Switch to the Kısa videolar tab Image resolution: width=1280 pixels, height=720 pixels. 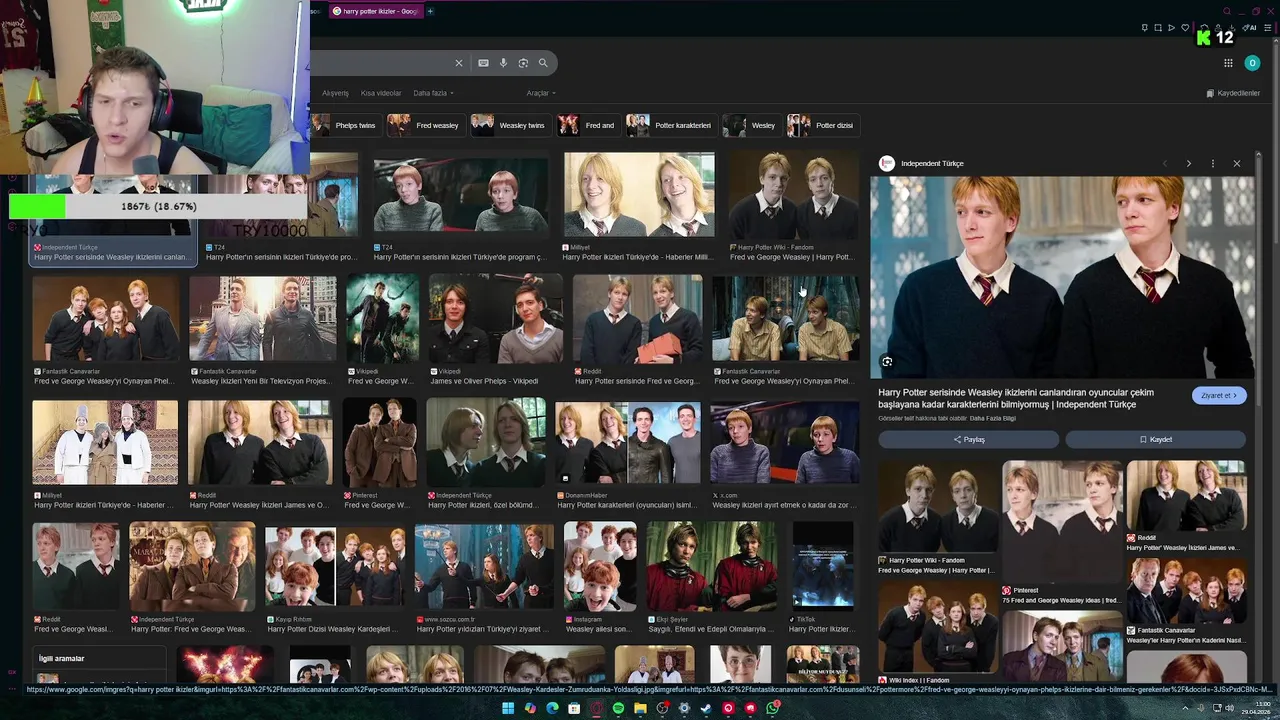(381, 93)
